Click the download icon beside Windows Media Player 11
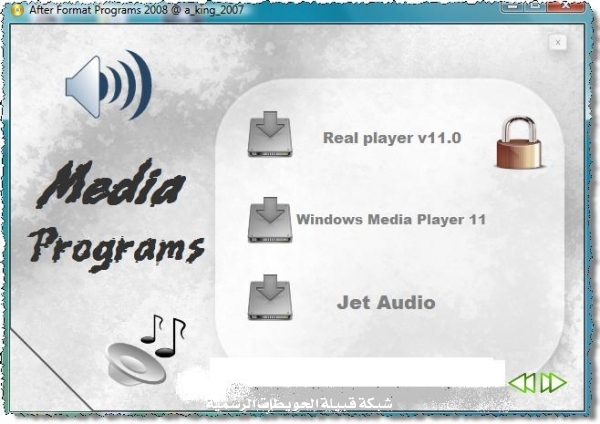Image resolution: width=600 pixels, height=424 pixels. (x=270, y=220)
